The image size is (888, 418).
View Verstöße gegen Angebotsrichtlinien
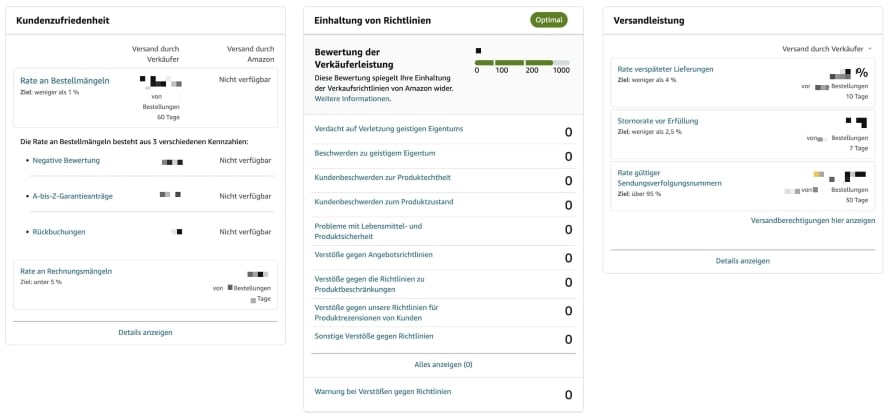click(x=373, y=254)
